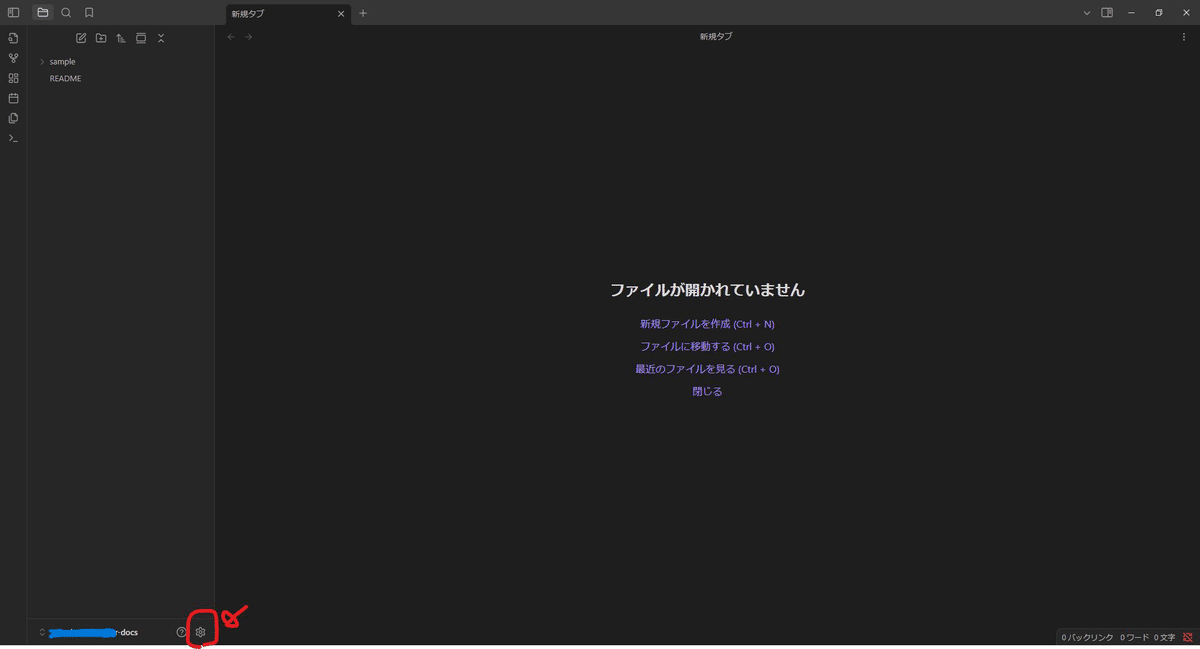Image resolution: width=1200 pixels, height=649 pixels.
Task: Open the bookmarks pane icon
Action: pyautogui.click(x=89, y=13)
